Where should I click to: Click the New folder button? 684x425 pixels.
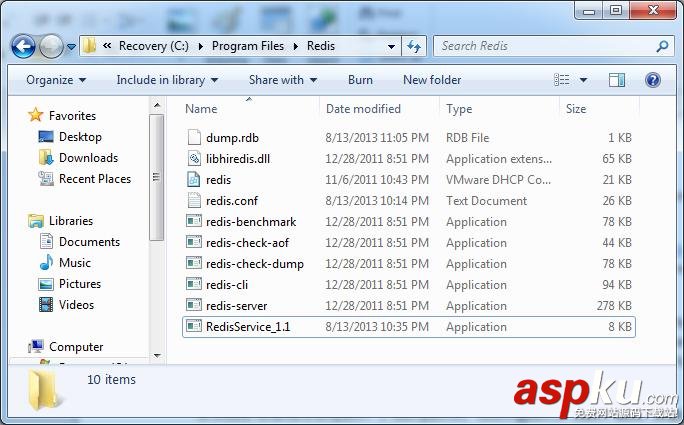pyautogui.click(x=432, y=80)
